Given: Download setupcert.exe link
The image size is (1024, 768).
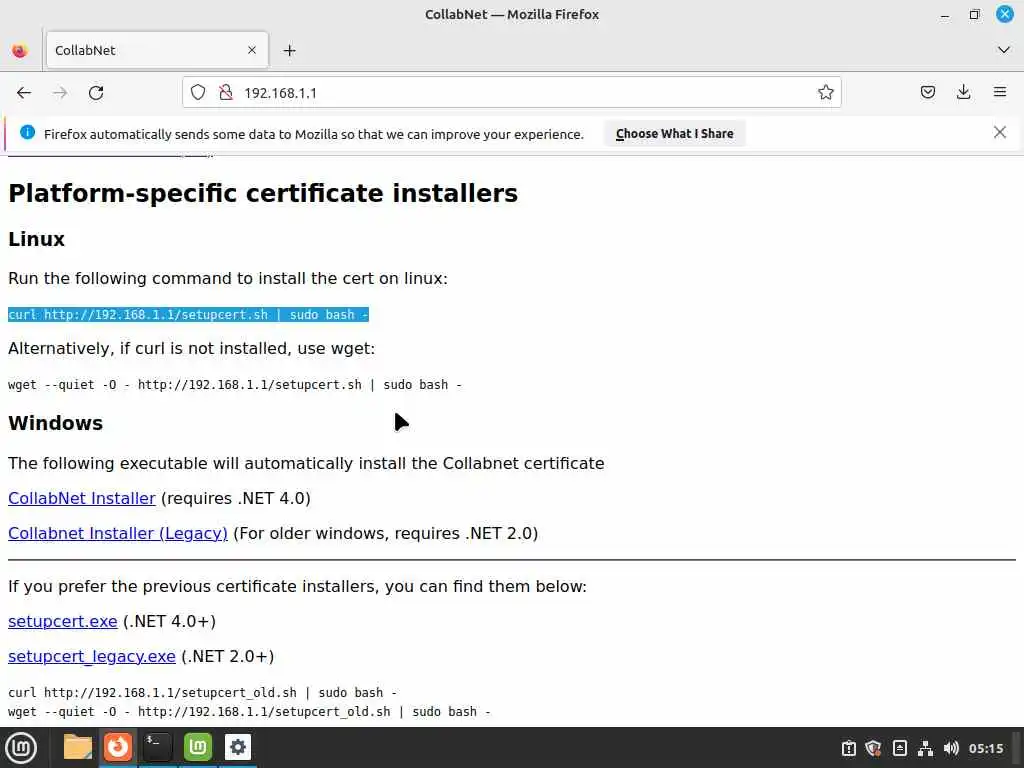Looking at the screenshot, I should 63,622.
